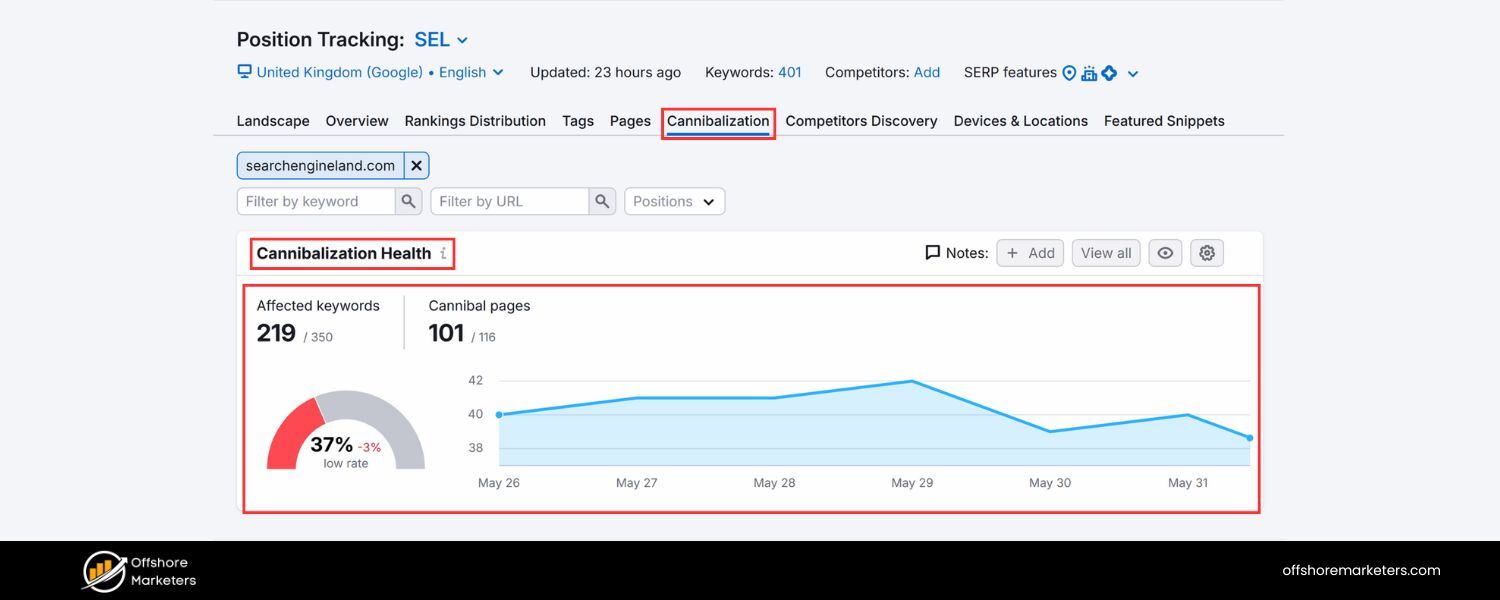Open chart settings via gear icon

tap(1206, 252)
